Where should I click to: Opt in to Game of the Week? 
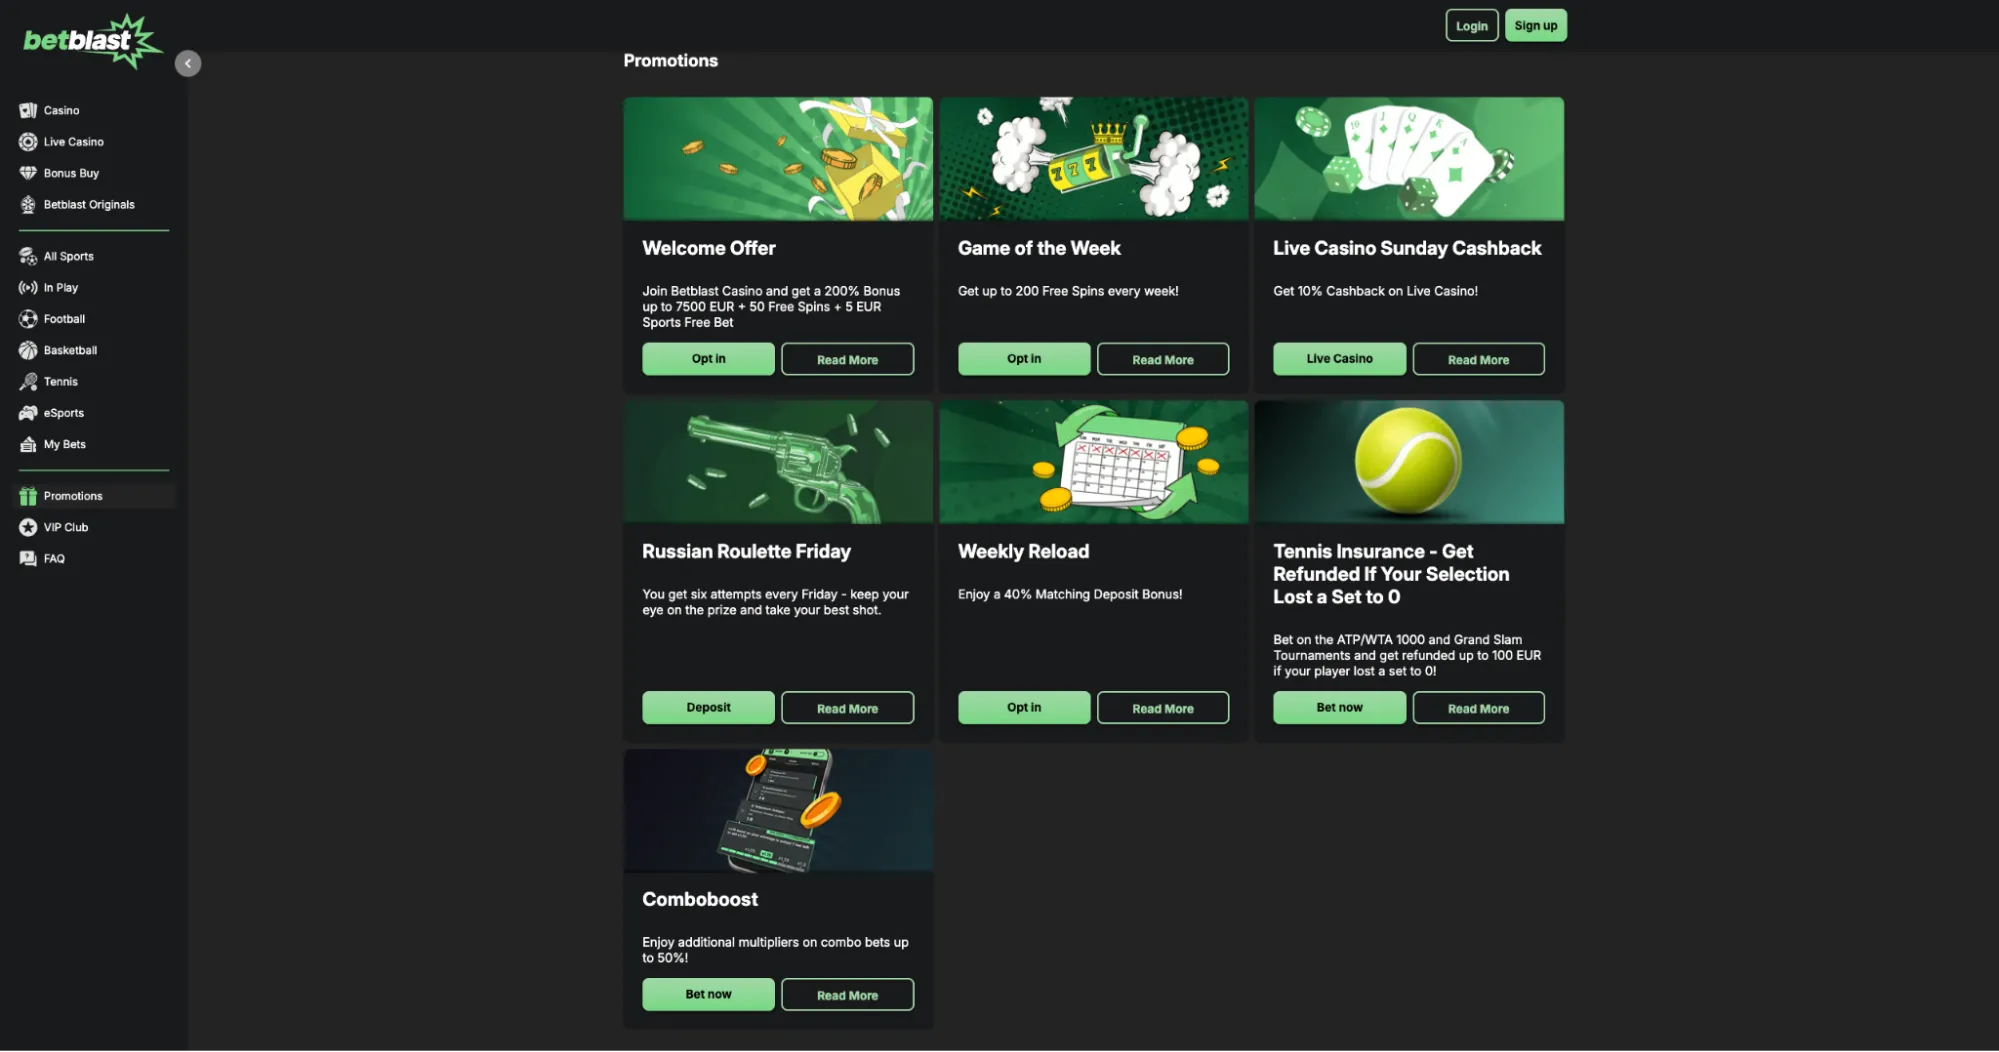point(1024,359)
